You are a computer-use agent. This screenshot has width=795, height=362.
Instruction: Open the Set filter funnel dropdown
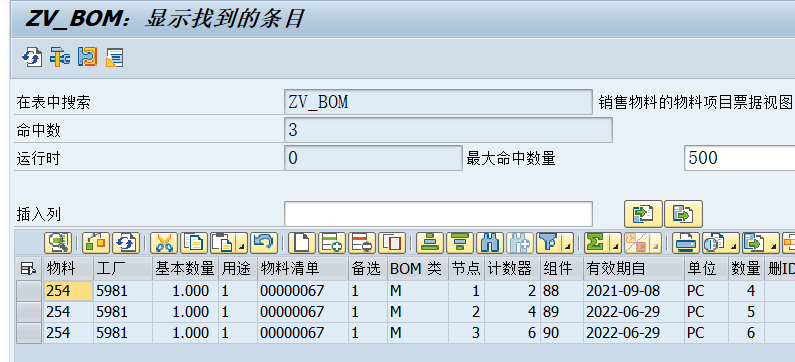555,243
